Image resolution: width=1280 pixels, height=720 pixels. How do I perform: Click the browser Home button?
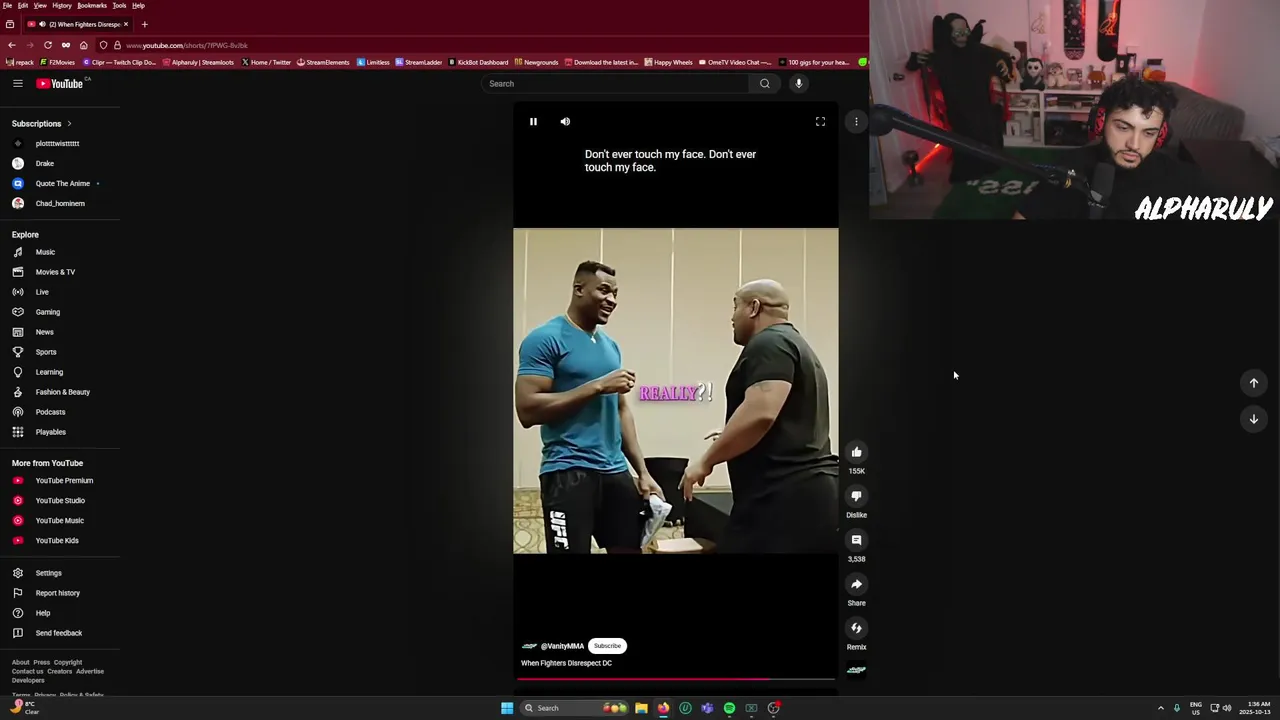tap(83, 45)
